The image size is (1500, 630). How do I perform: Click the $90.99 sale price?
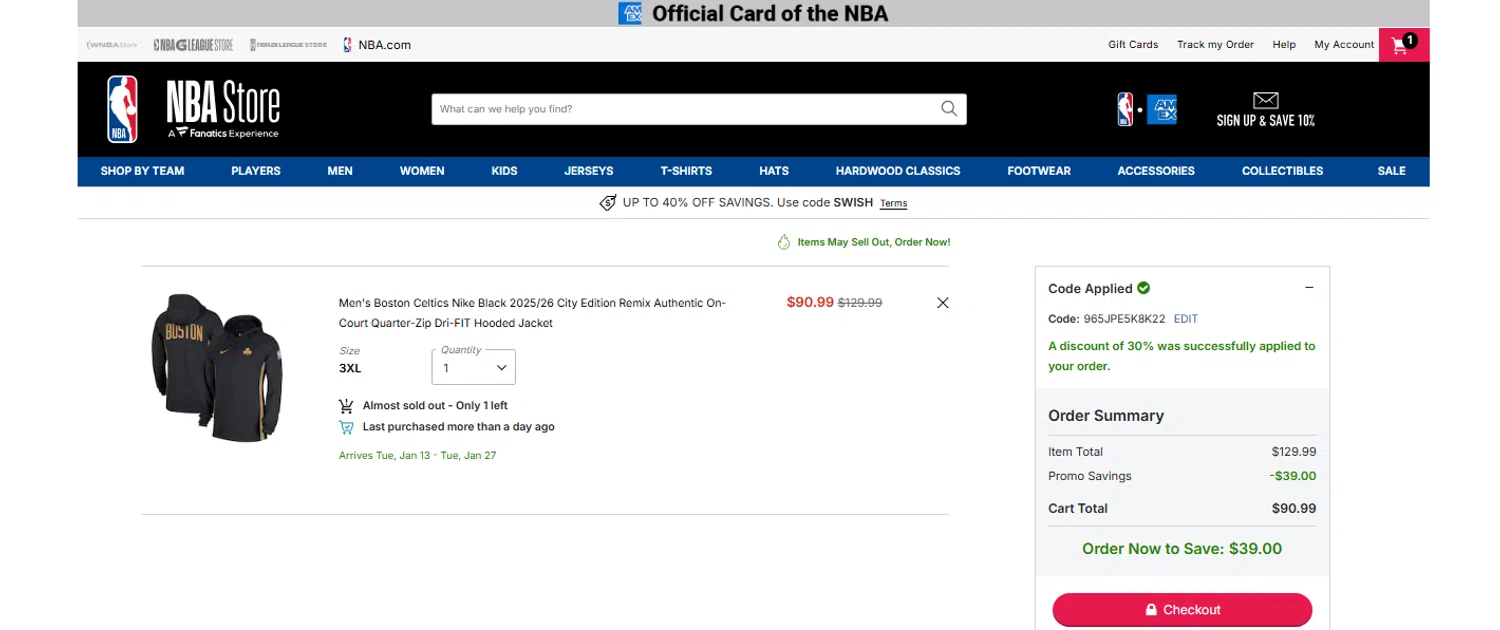(810, 302)
